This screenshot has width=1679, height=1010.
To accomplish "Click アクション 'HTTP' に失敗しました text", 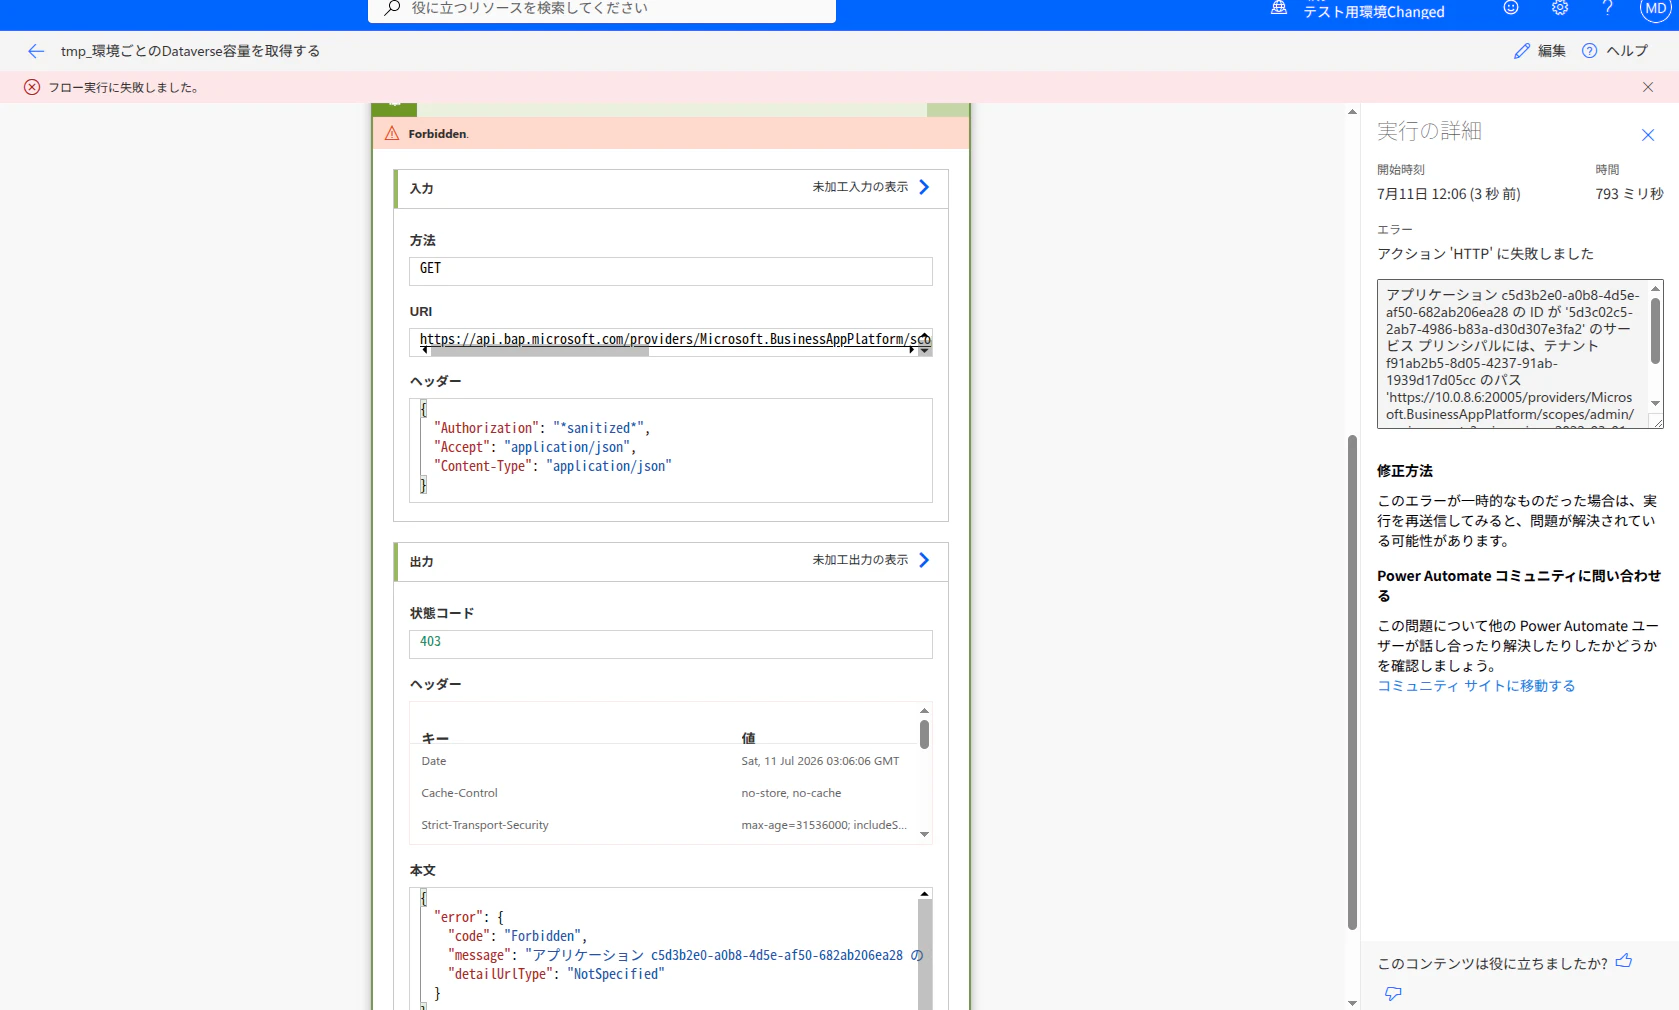I will (x=1485, y=254).
